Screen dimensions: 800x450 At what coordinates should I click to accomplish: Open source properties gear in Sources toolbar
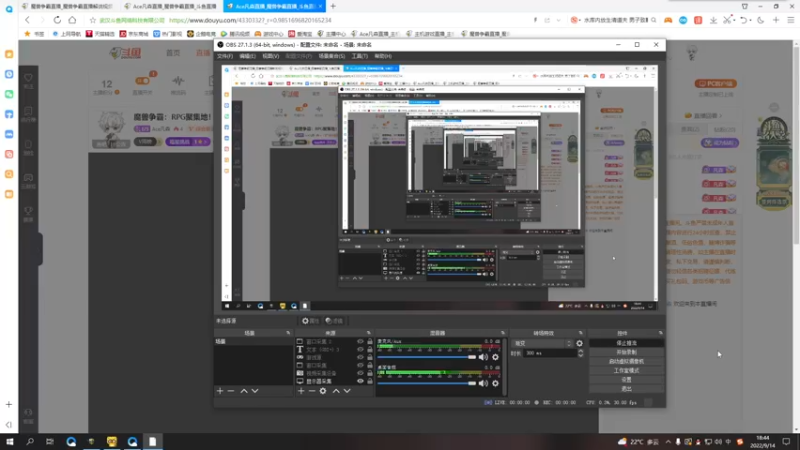coord(323,391)
